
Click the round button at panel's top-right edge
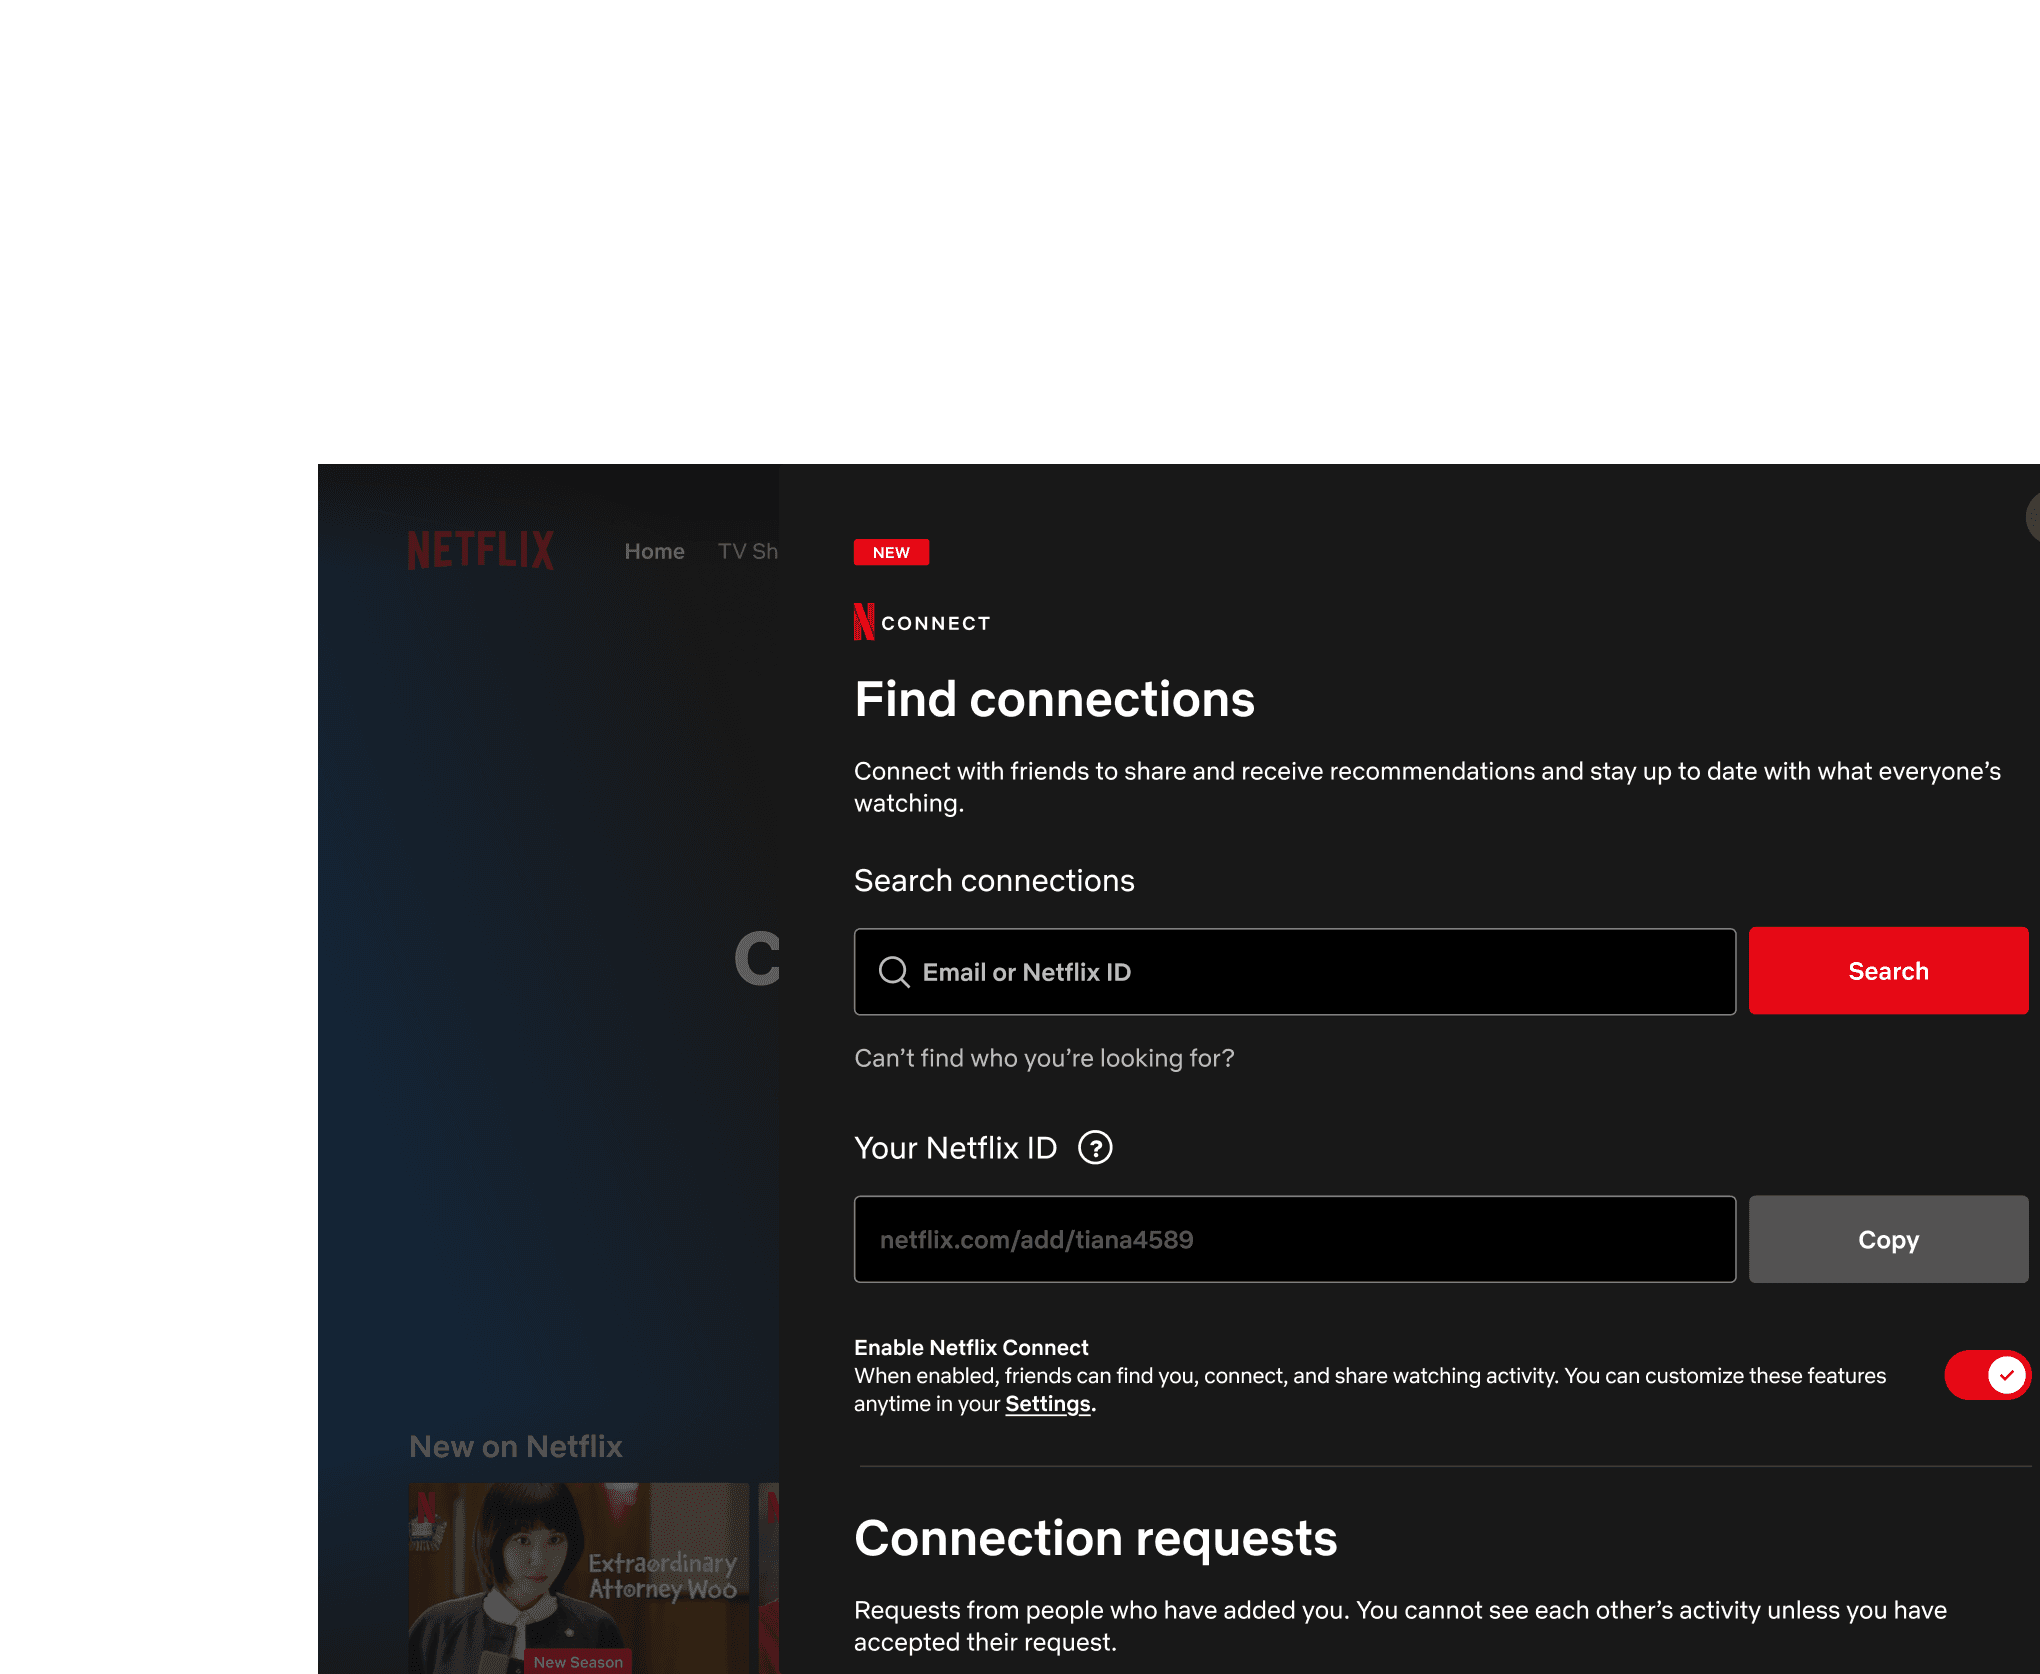tap(2033, 517)
